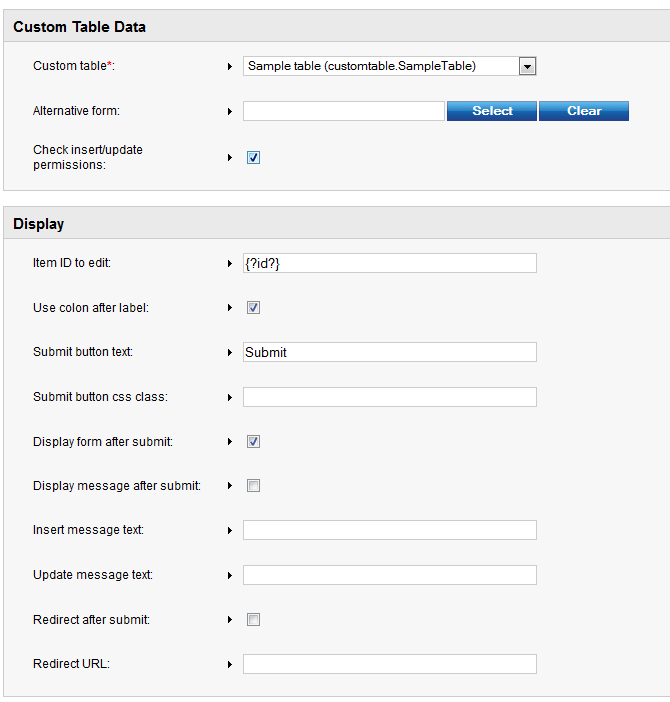Screen dimensions: 670x702
Task: Click the arrow icon beside Custom table
Action: 230,67
